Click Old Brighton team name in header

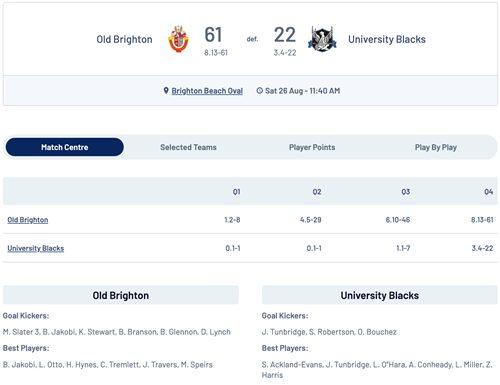[x=124, y=39]
